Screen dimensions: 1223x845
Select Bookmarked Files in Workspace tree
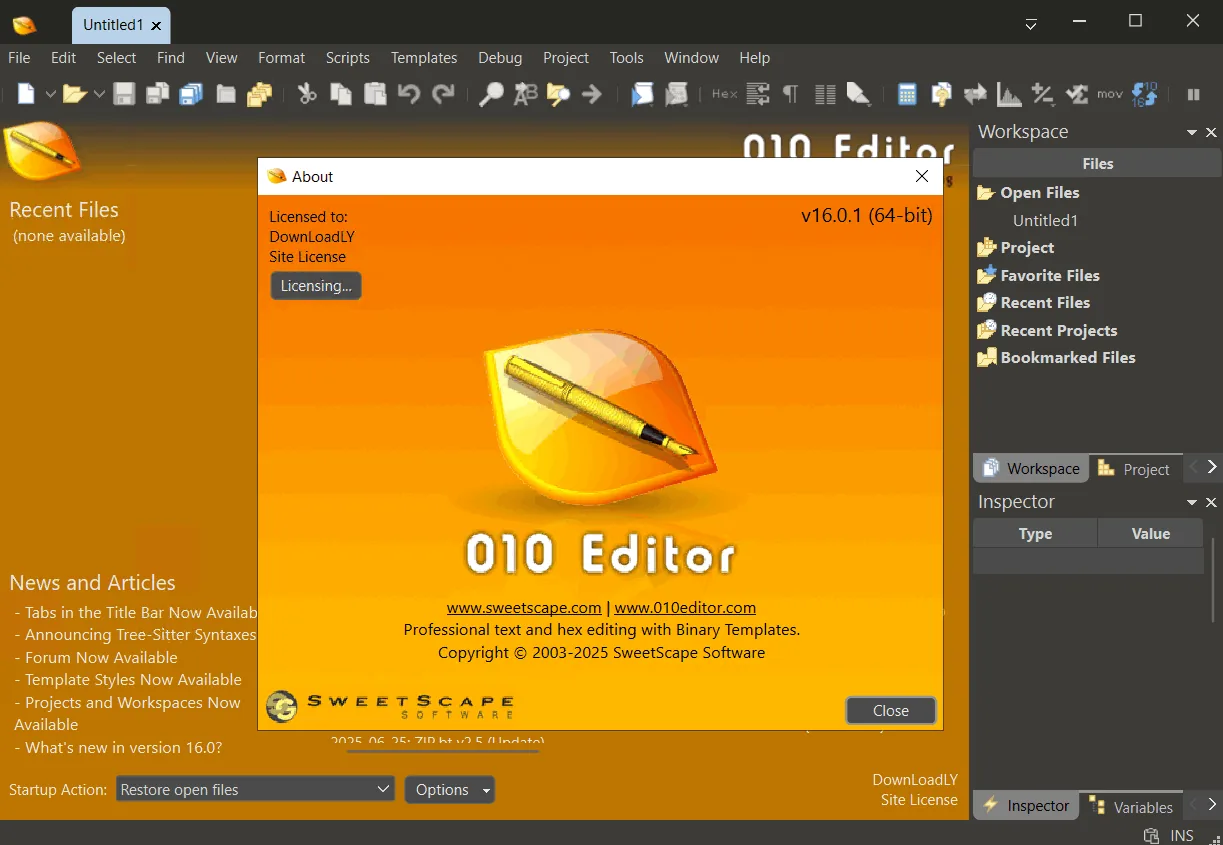pos(1068,358)
